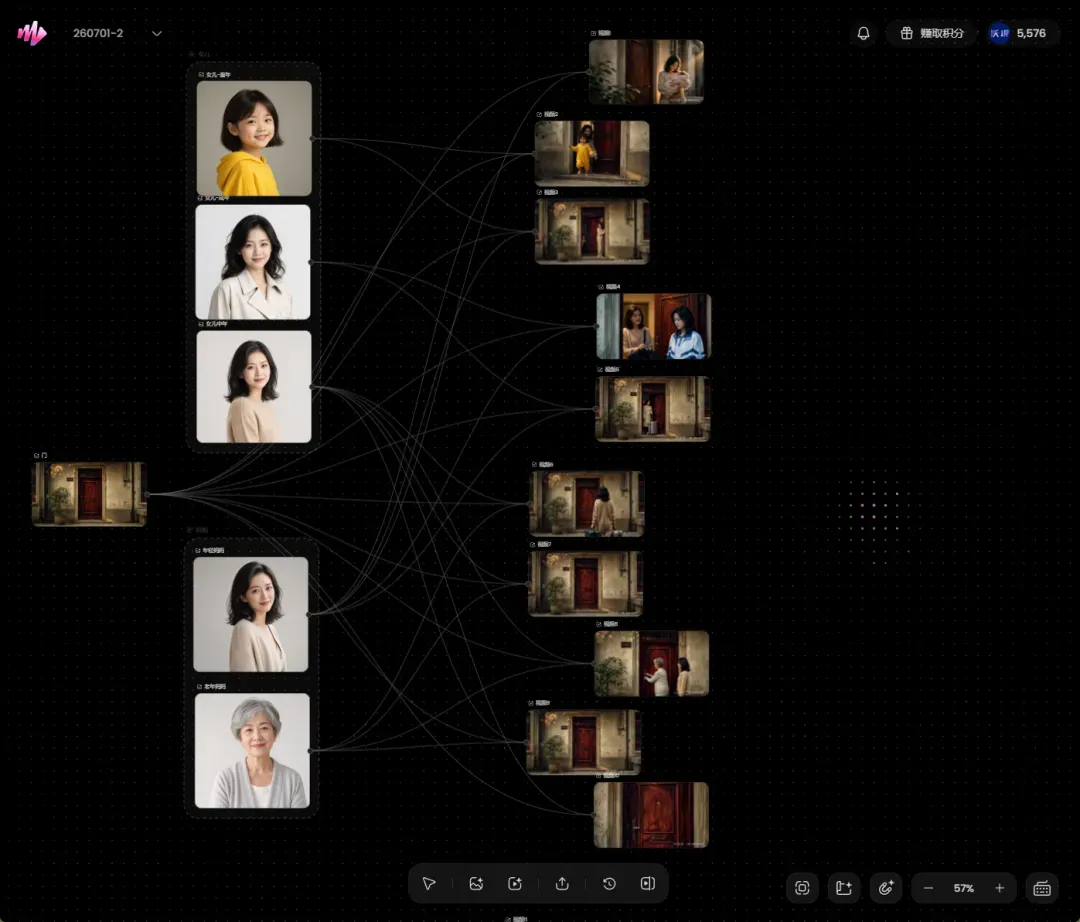This screenshot has height=922, width=1080.
Task: Zoom out with the minus button
Action: 928,888
